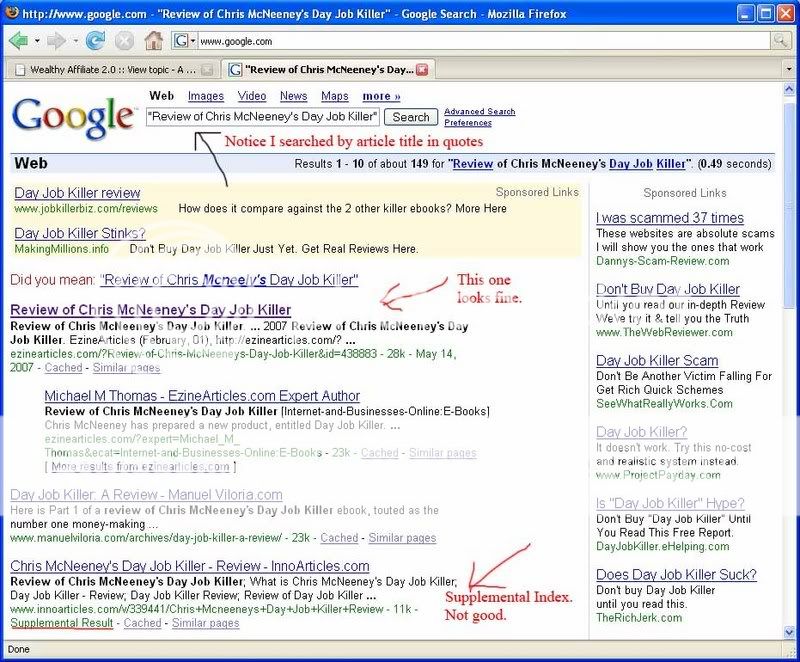The height and width of the screenshot is (662, 800).
Task: Close the active Google Search tab
Action: click(x=422, y=69)
